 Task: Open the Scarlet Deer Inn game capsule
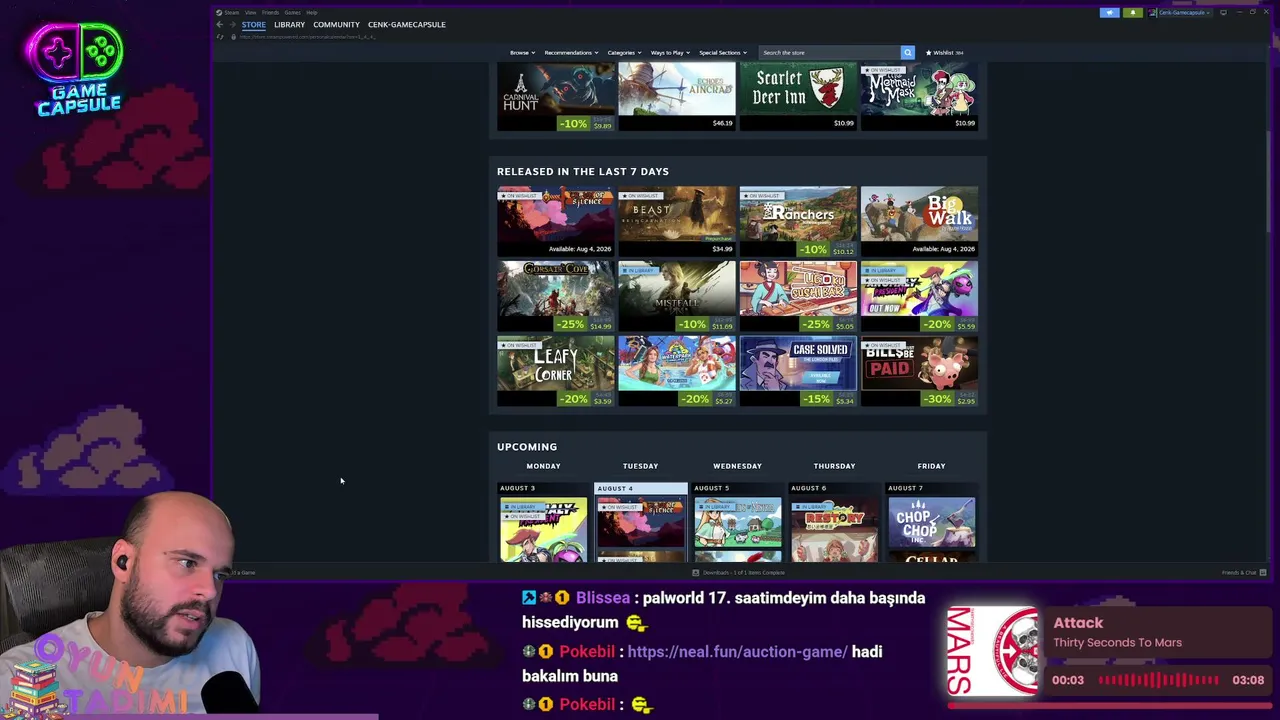(x=798, y=96)
